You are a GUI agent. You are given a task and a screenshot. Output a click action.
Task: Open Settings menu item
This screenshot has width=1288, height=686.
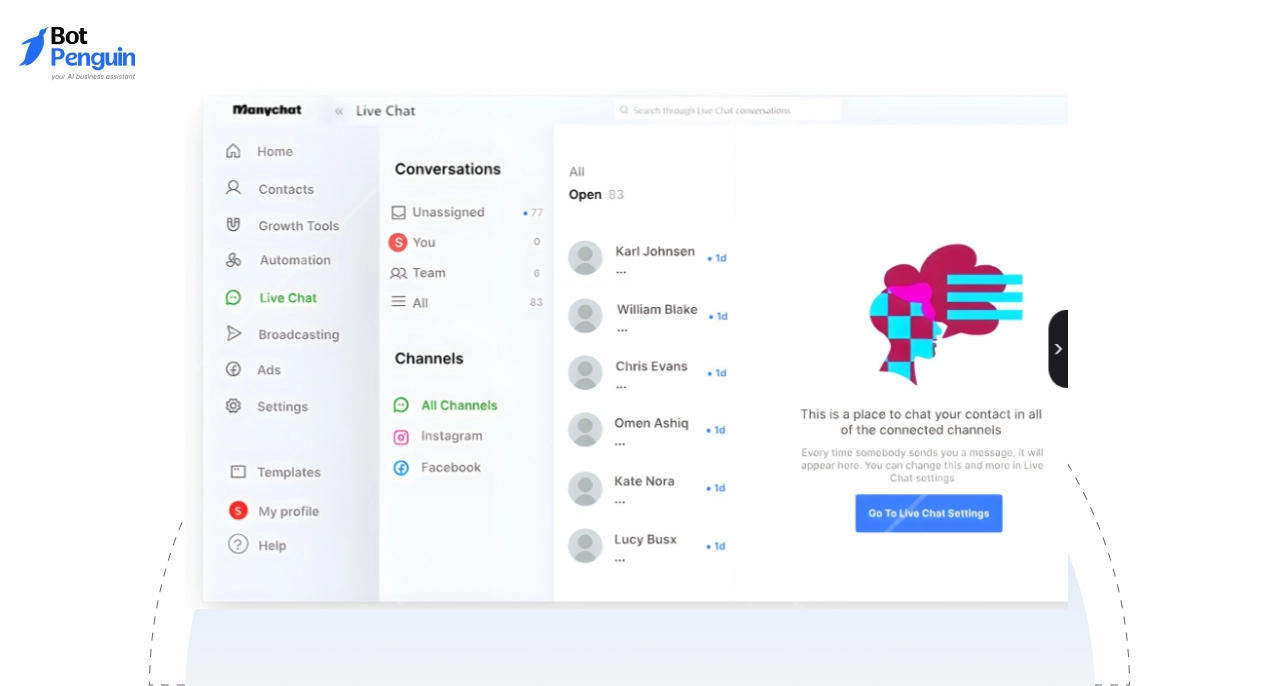pyautogui.click(x=282, y=407)
